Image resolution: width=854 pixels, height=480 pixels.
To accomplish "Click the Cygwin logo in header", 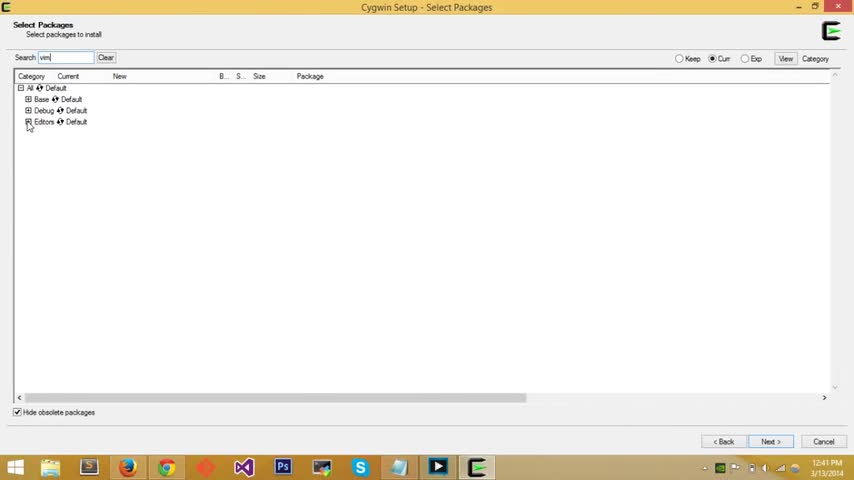I will (x=831, y=31).
